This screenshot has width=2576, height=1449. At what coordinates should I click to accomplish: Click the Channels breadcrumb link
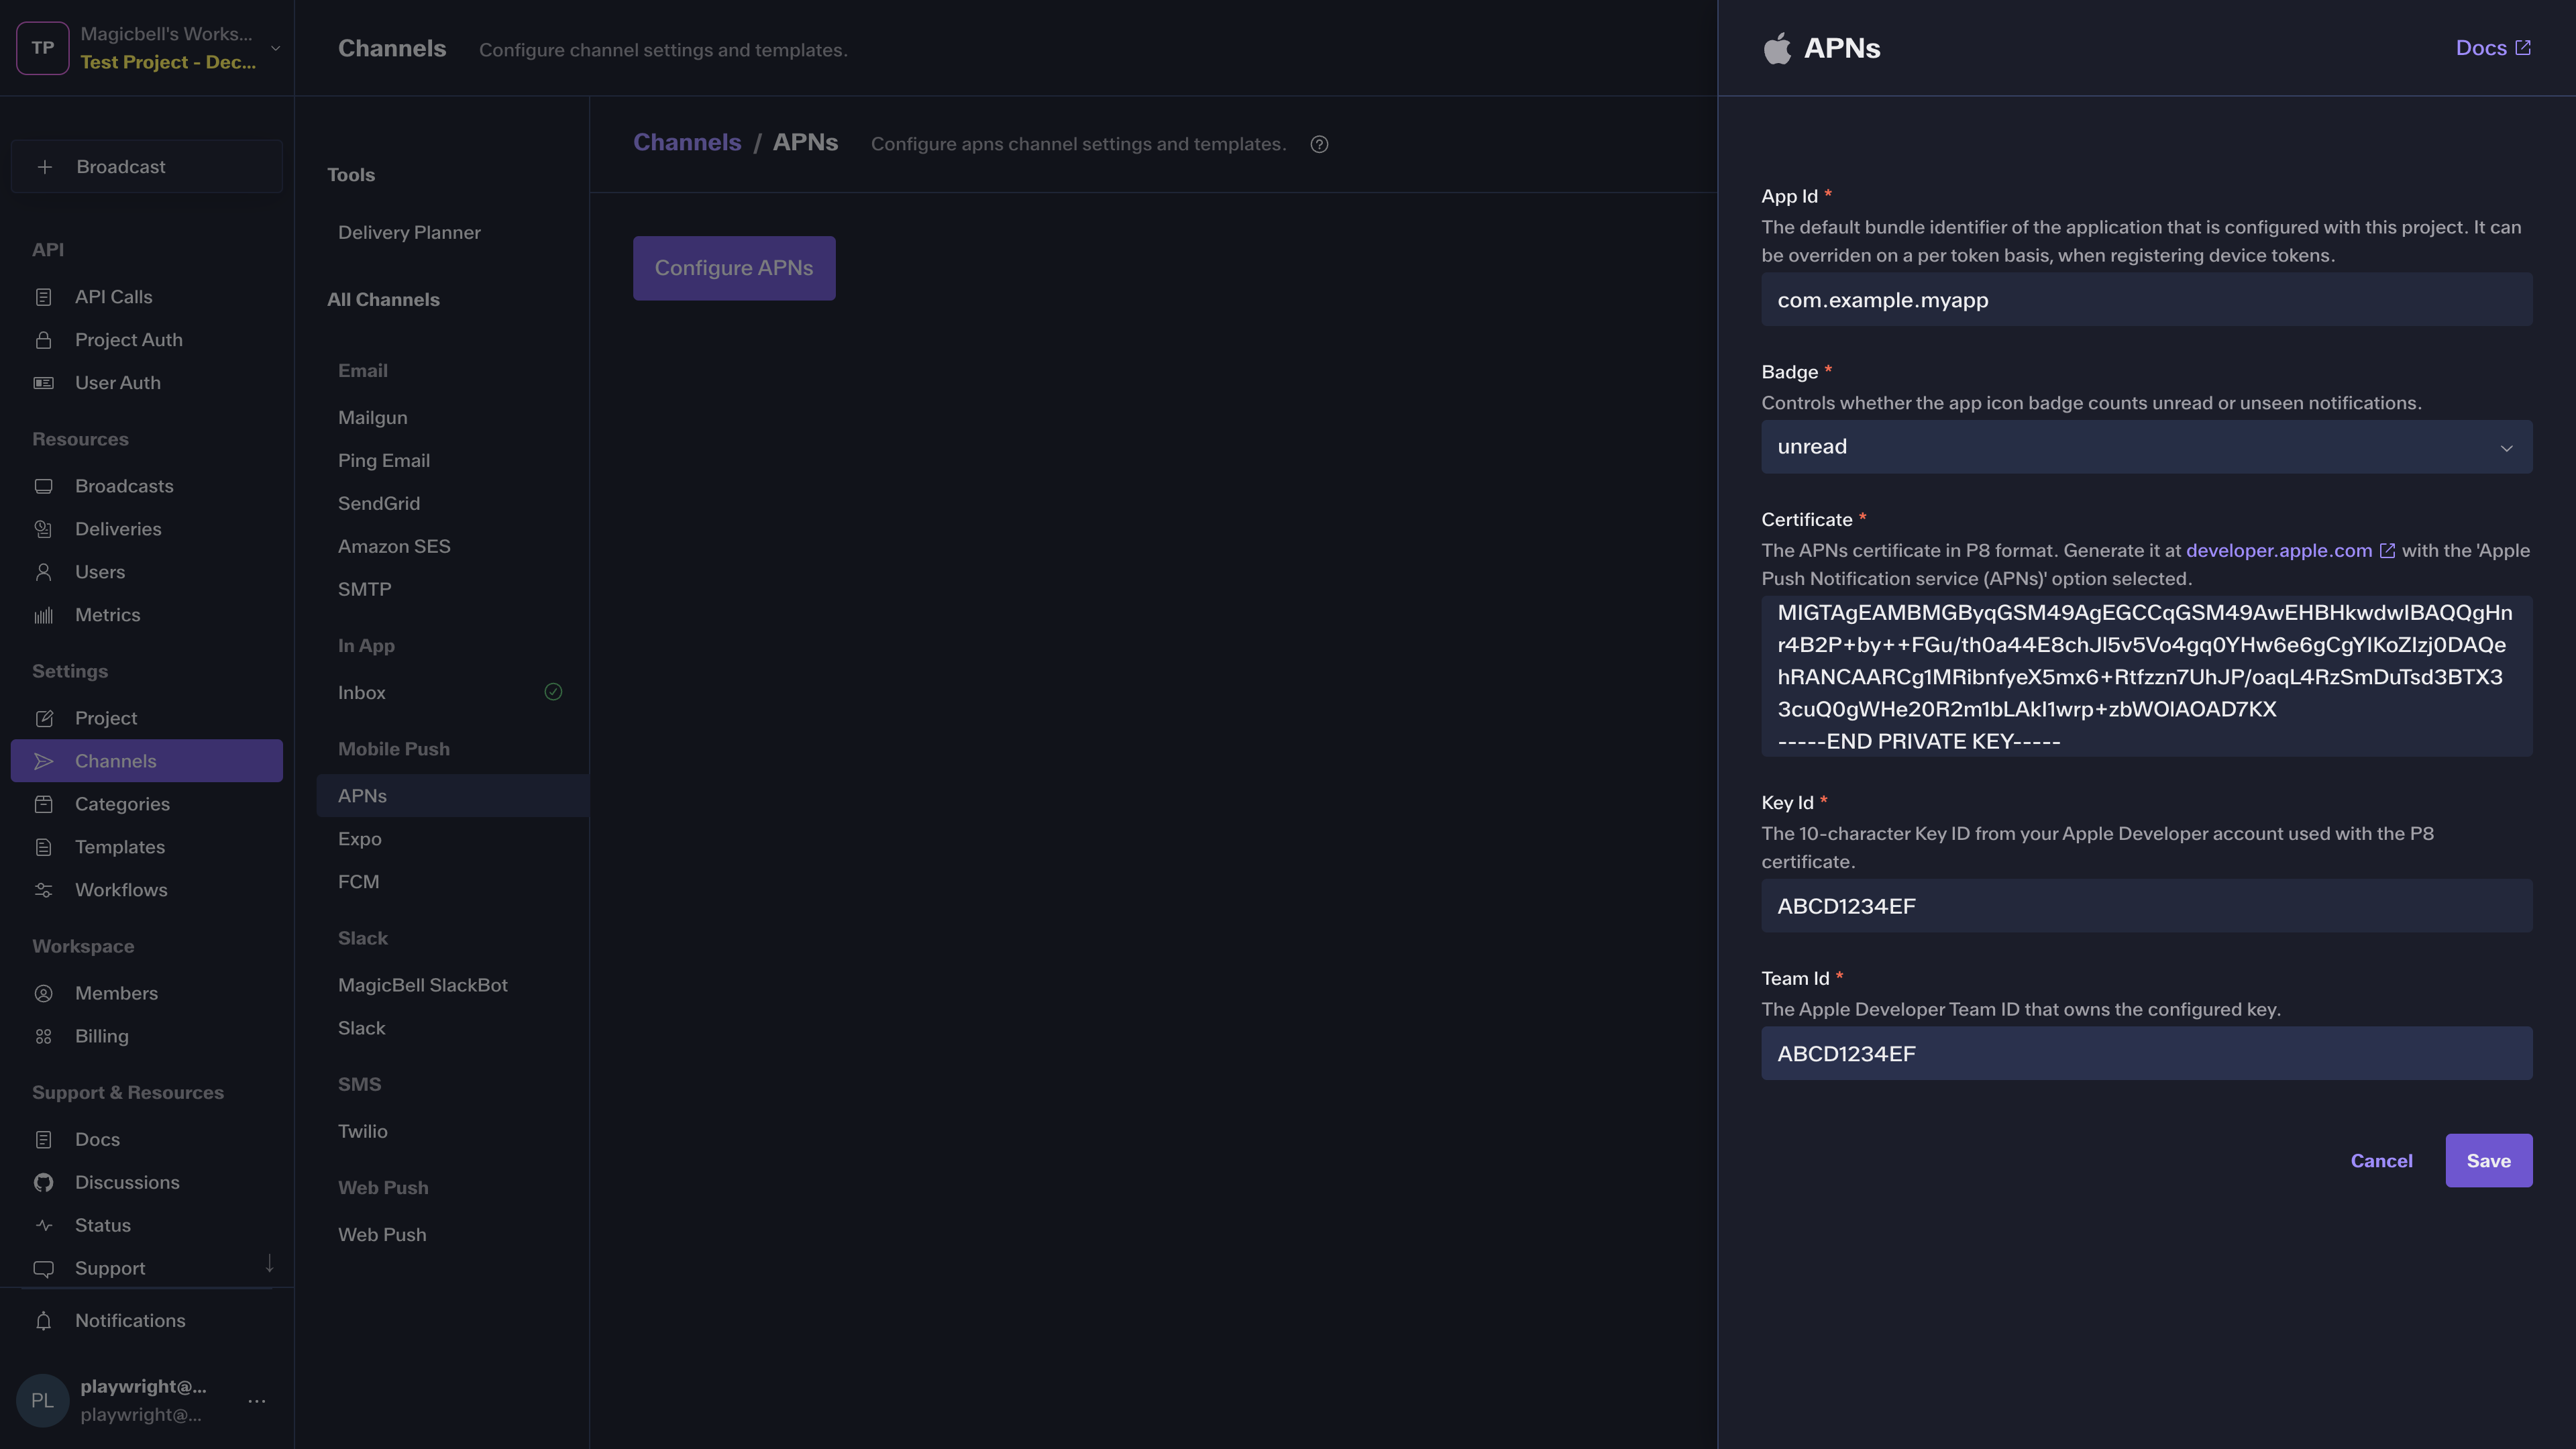click(x=687, y=142)
